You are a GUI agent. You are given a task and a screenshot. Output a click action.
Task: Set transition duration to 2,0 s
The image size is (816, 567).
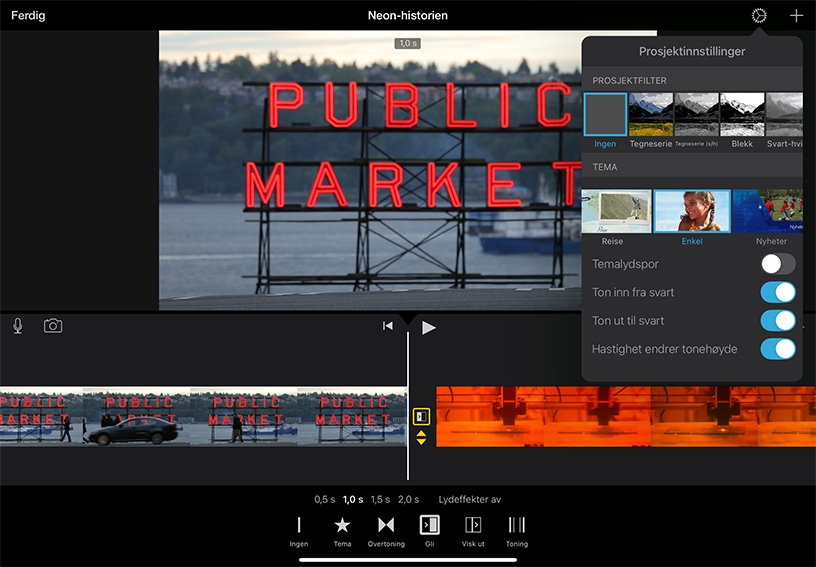coord(409,499)
